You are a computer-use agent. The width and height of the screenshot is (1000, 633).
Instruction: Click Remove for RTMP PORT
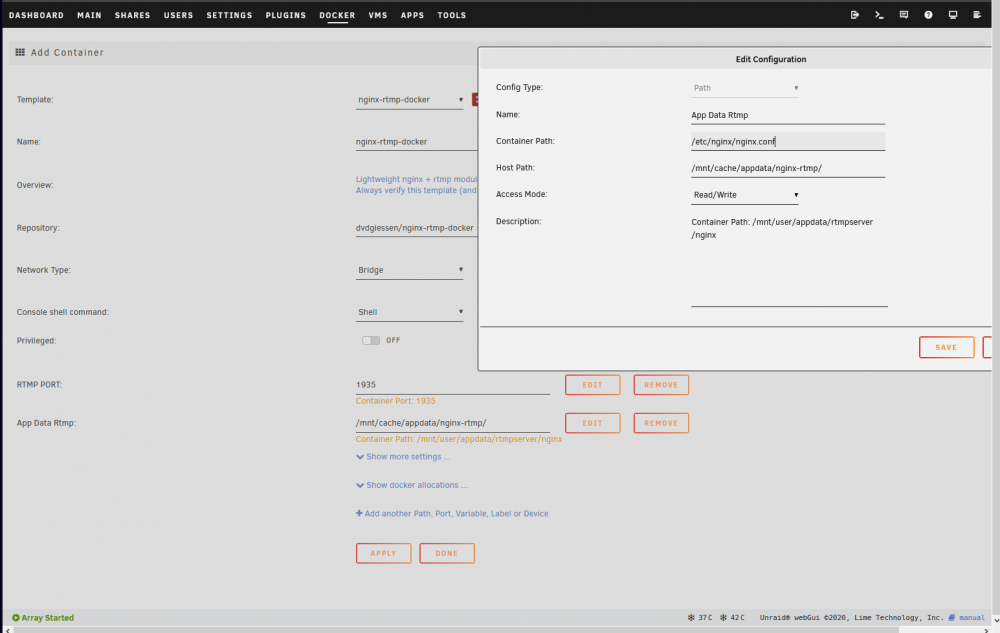click(661, 385)
